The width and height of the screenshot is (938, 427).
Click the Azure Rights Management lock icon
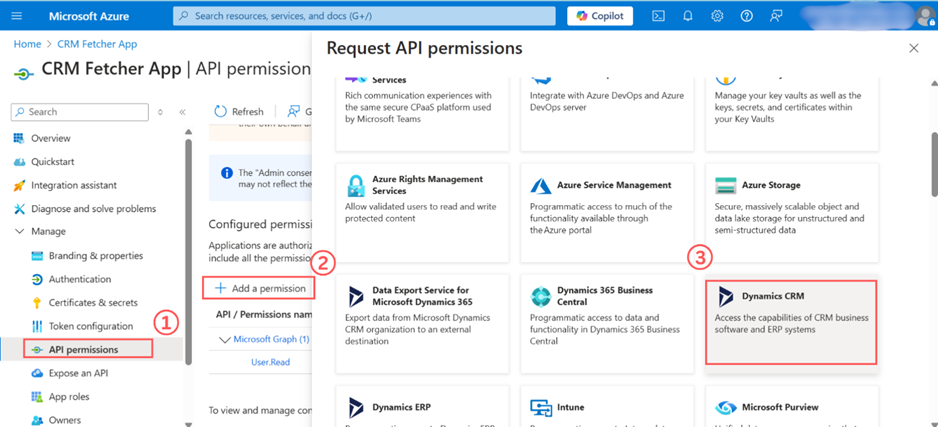point(356,185)
